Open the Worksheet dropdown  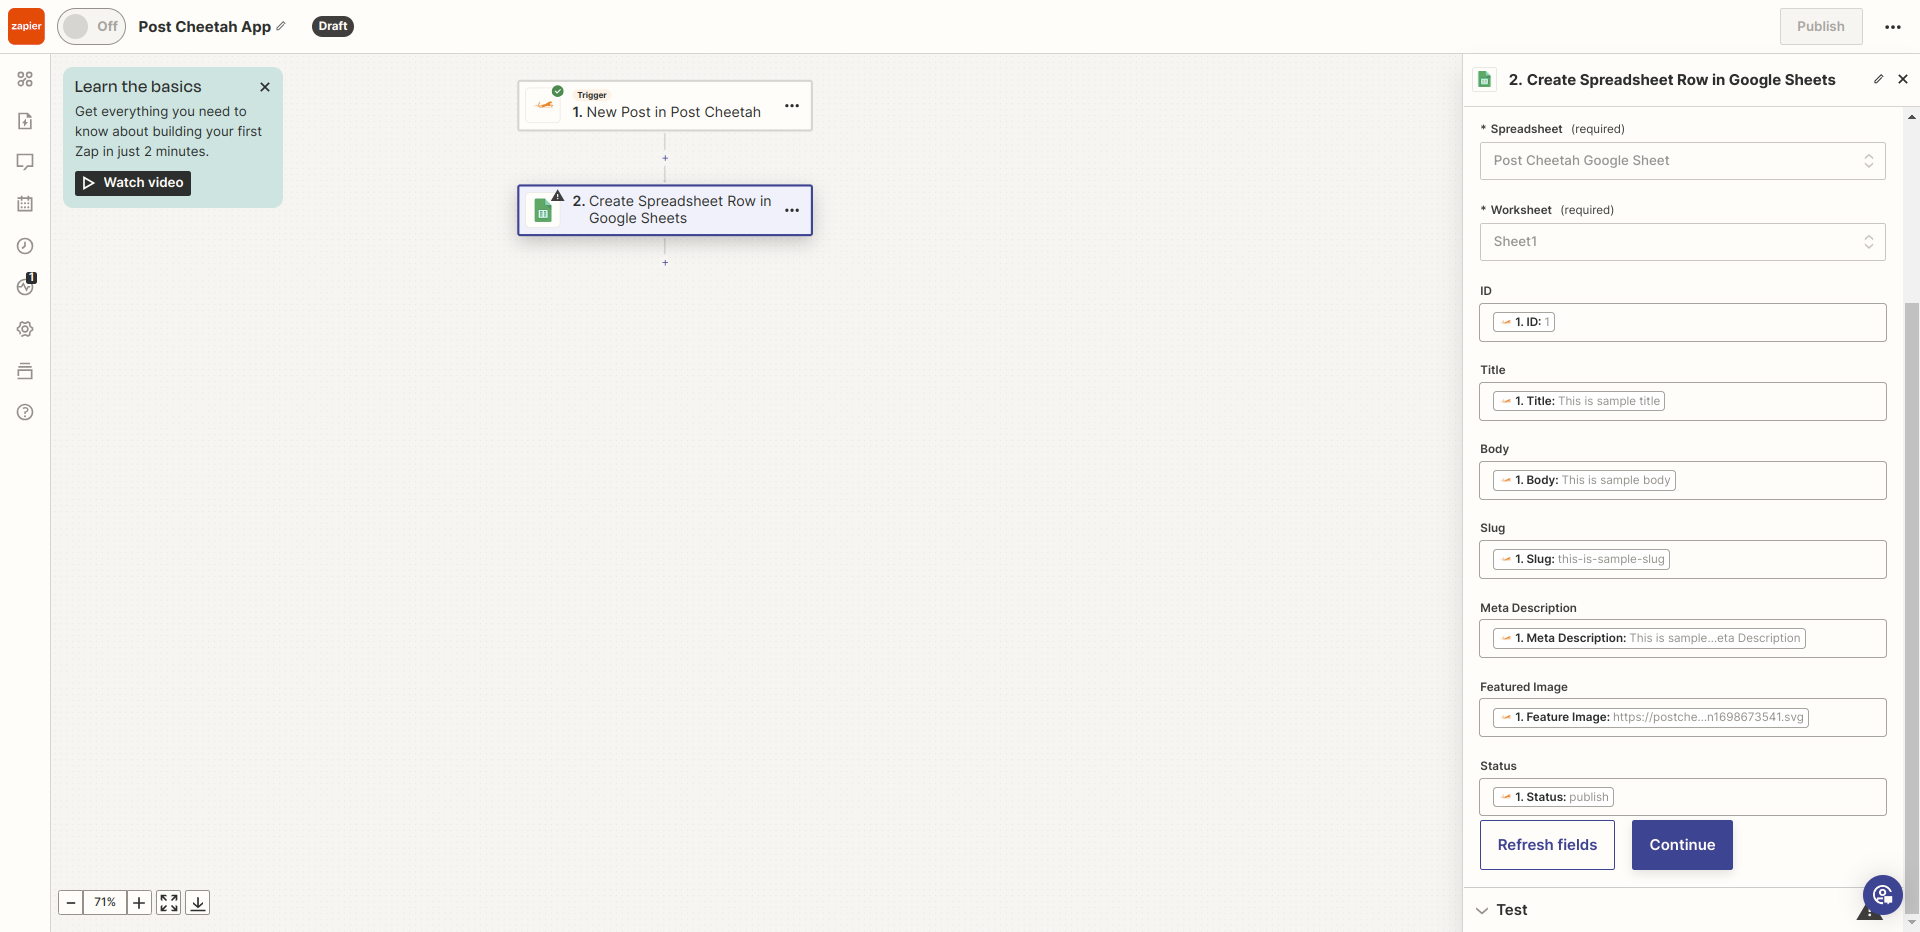pos(1682,242)
